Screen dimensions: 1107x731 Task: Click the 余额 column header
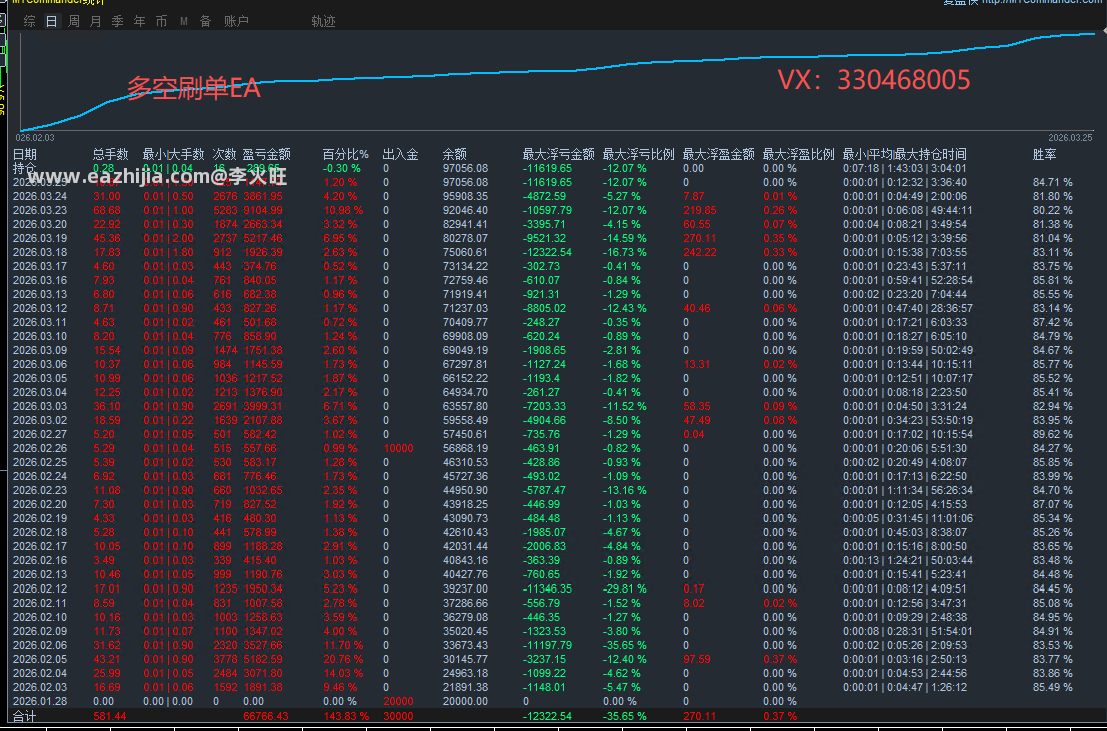tap(455, 154)
